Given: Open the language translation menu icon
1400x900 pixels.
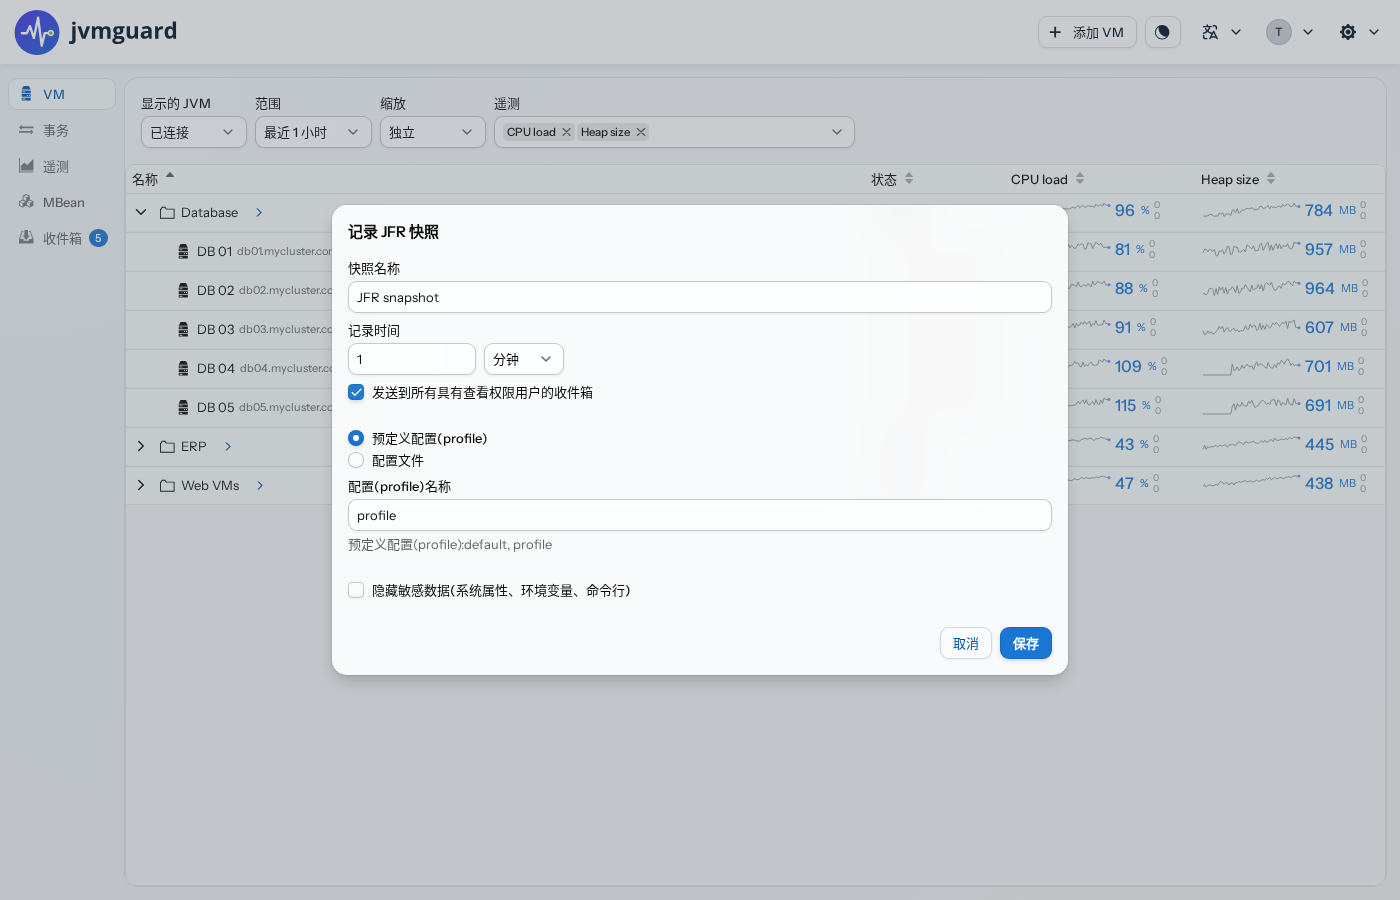Looking at the screenshot, I should (x=1210, y=32).
